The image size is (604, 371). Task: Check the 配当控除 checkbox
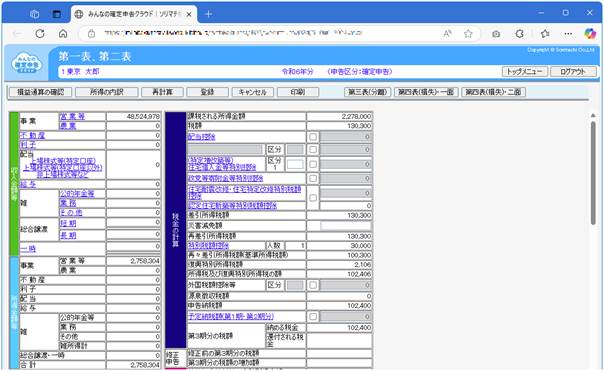click(313, 137)
